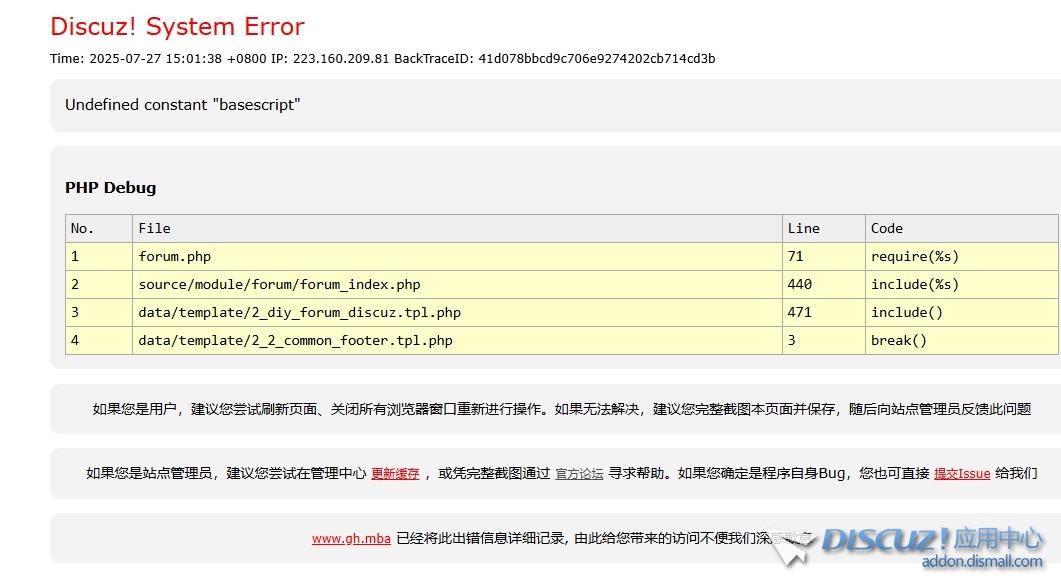
Task: Click the No. column header
Action: [99, 229]
